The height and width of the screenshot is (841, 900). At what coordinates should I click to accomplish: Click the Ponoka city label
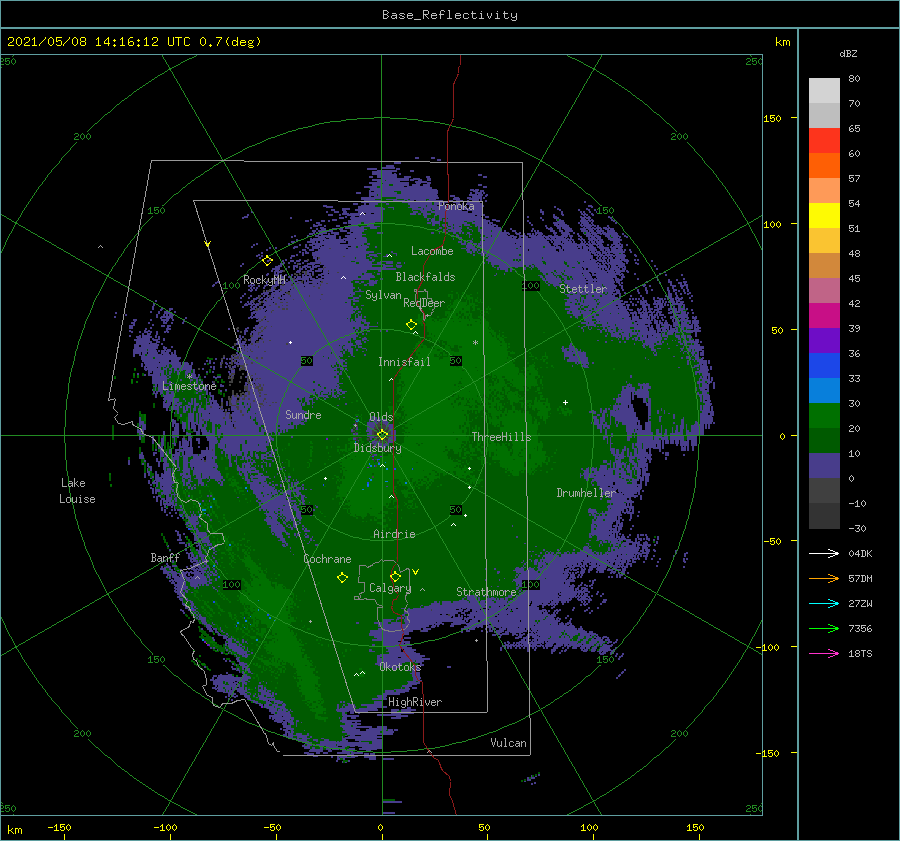click(456, 206)
